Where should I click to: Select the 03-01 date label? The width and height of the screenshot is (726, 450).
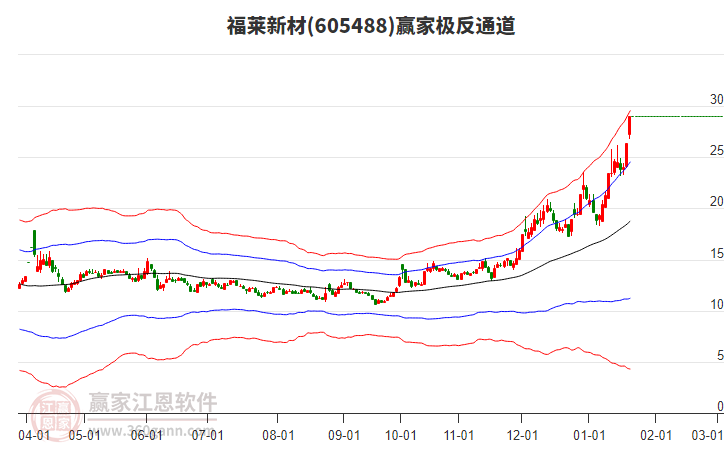pyautogui.click(x=707, y=436)
